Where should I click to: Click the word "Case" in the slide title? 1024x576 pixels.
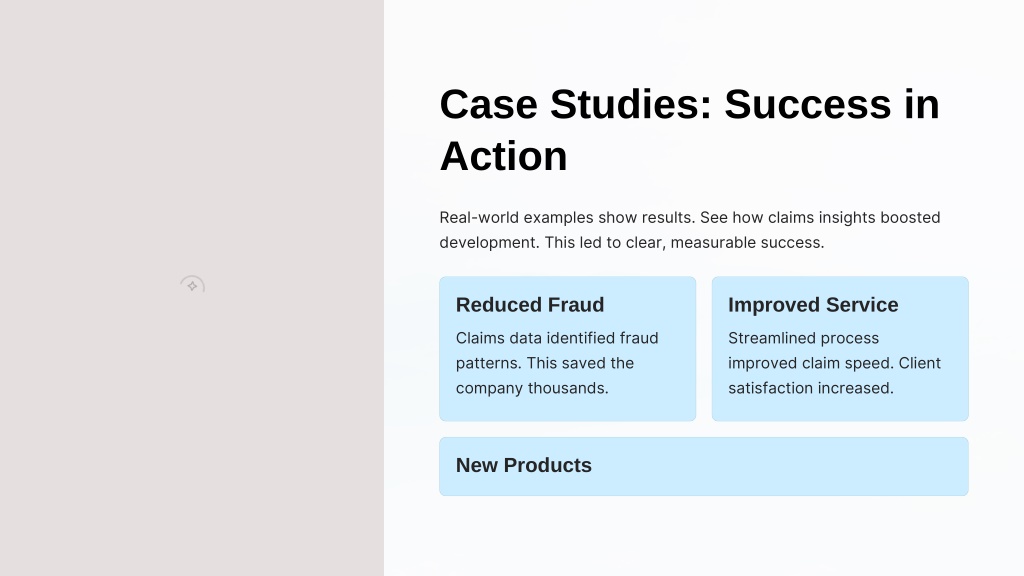[x=488, y=104]
